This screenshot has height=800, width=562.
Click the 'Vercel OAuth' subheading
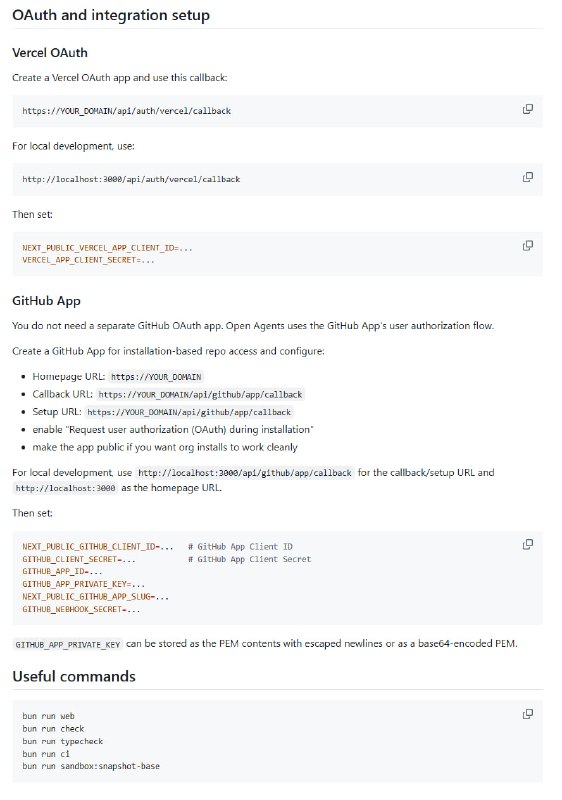pos(49,53)
